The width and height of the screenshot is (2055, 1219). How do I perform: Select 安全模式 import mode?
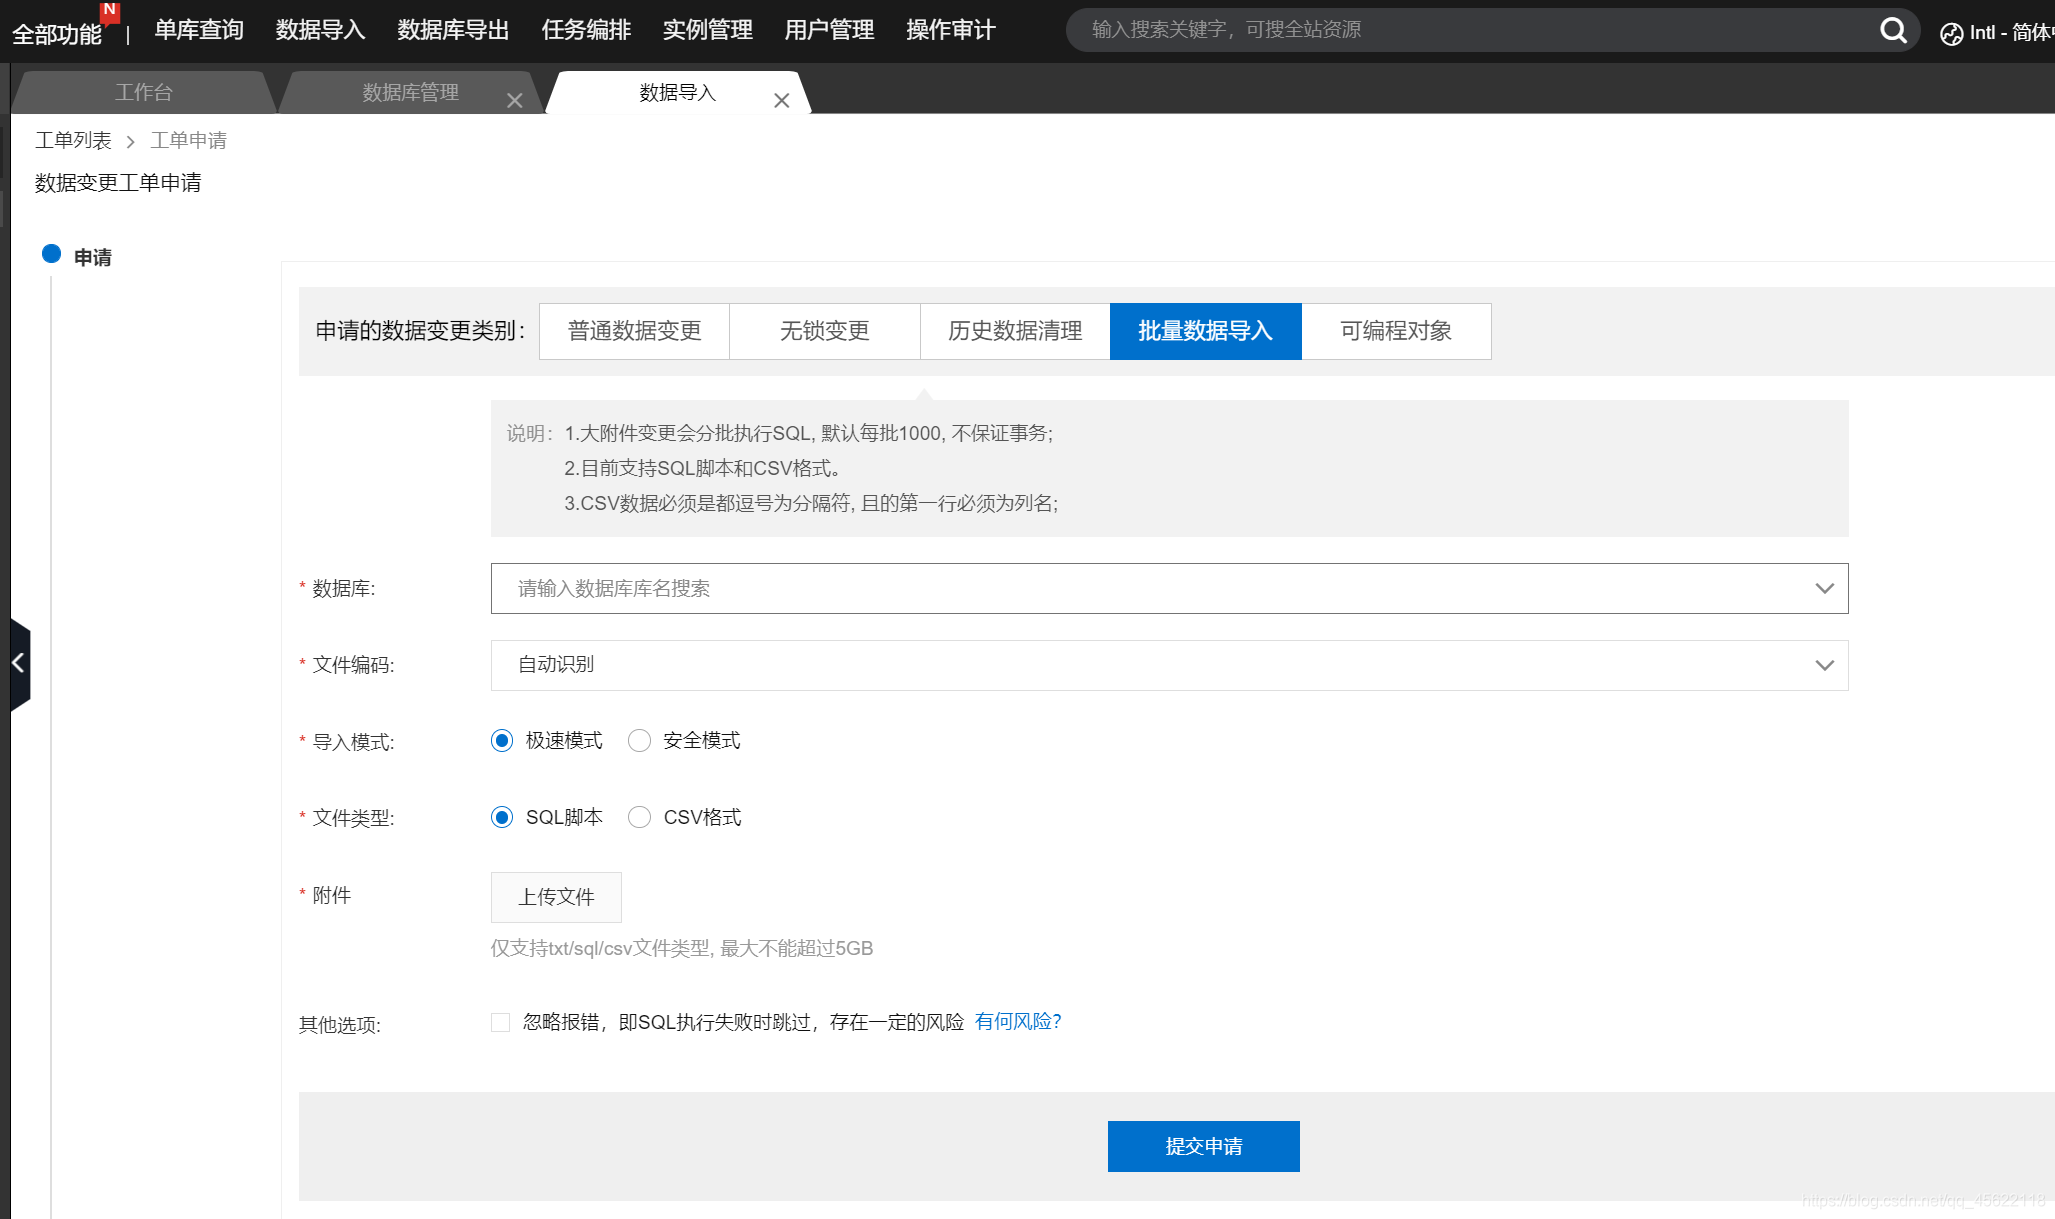tap(639, 741)
